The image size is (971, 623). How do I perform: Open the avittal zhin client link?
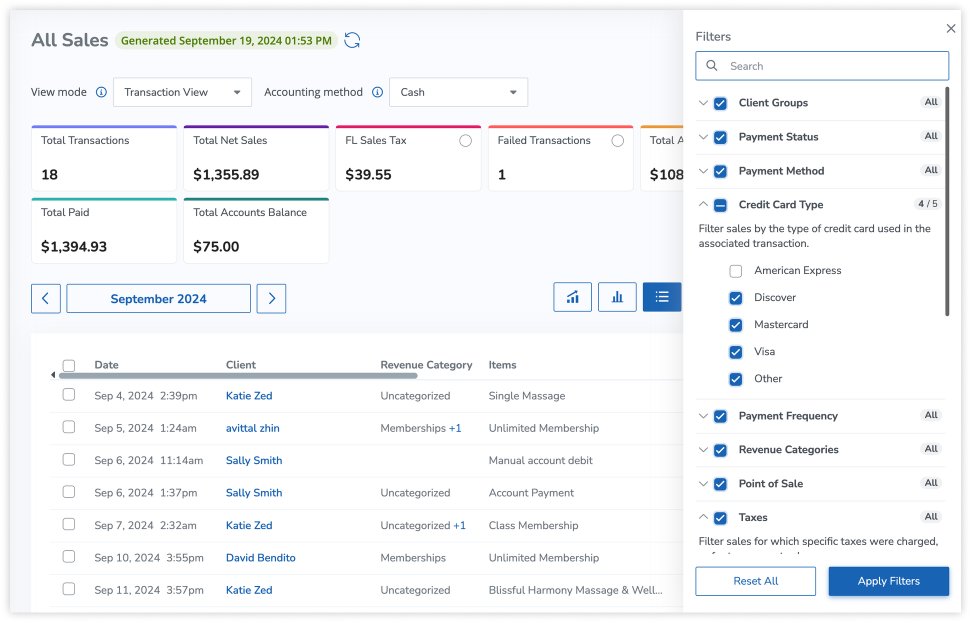(x=253, y=428)
